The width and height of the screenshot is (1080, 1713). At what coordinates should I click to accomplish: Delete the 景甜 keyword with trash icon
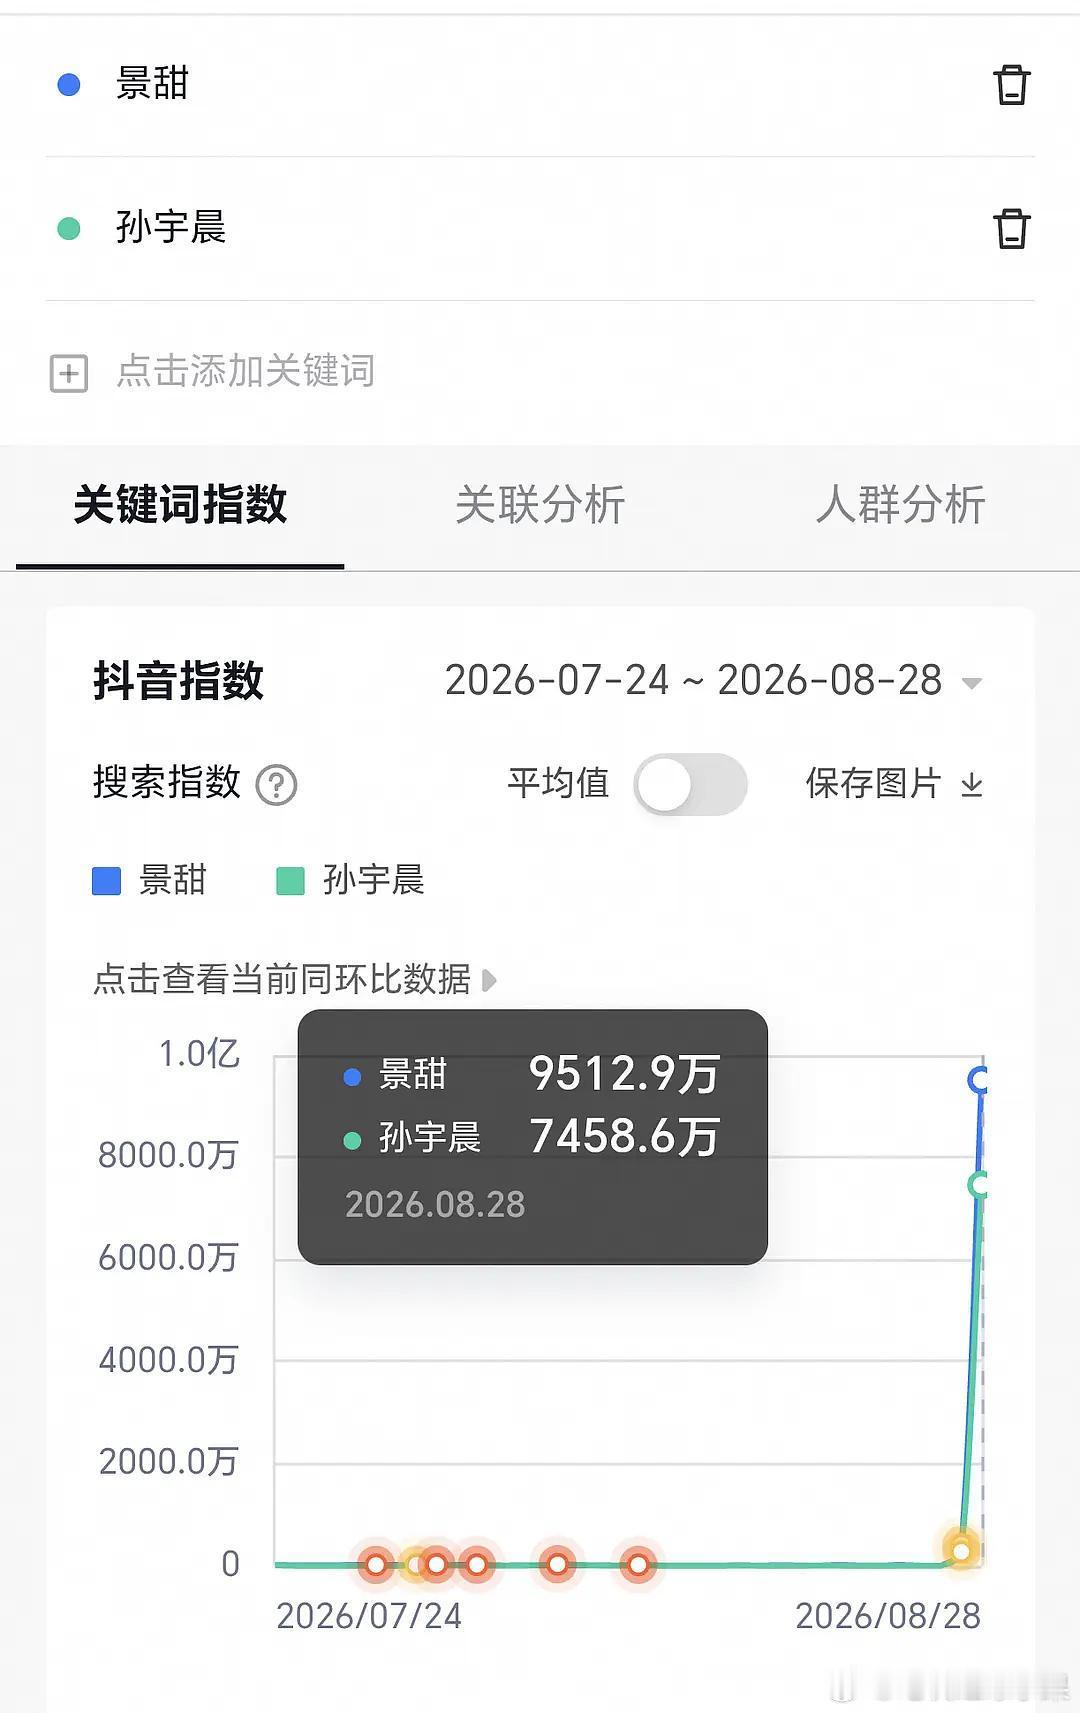[1011, 85]
